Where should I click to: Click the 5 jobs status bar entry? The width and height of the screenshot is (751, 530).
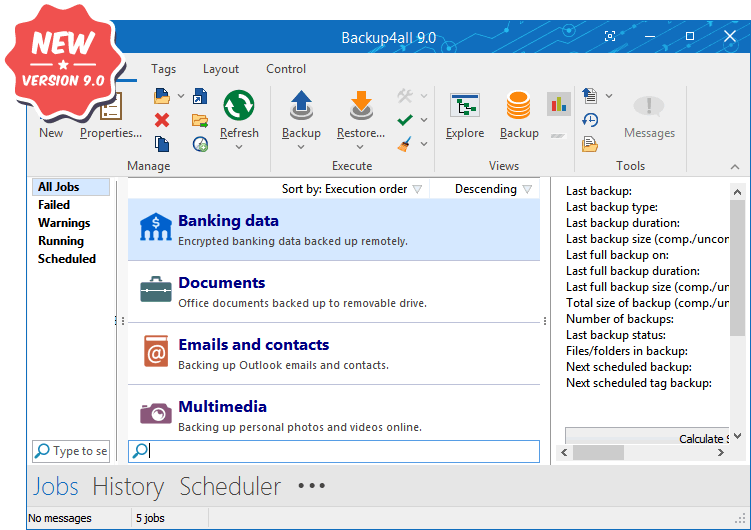[150, 518]
